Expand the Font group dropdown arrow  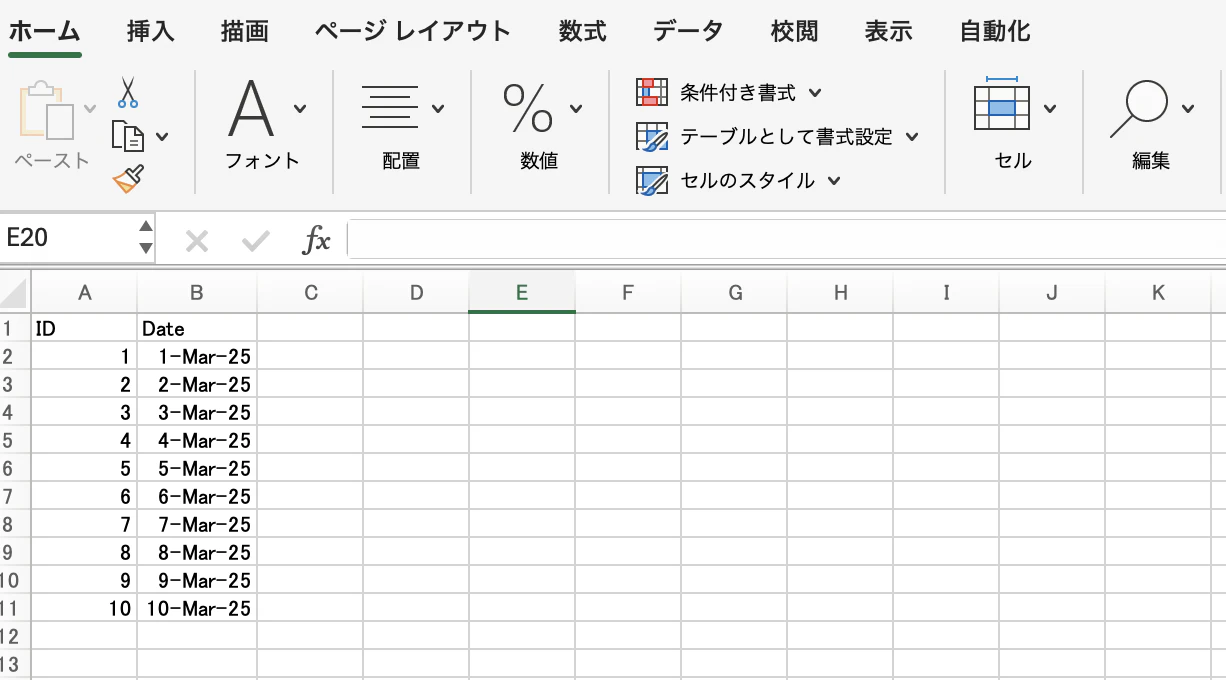[300, 108]
